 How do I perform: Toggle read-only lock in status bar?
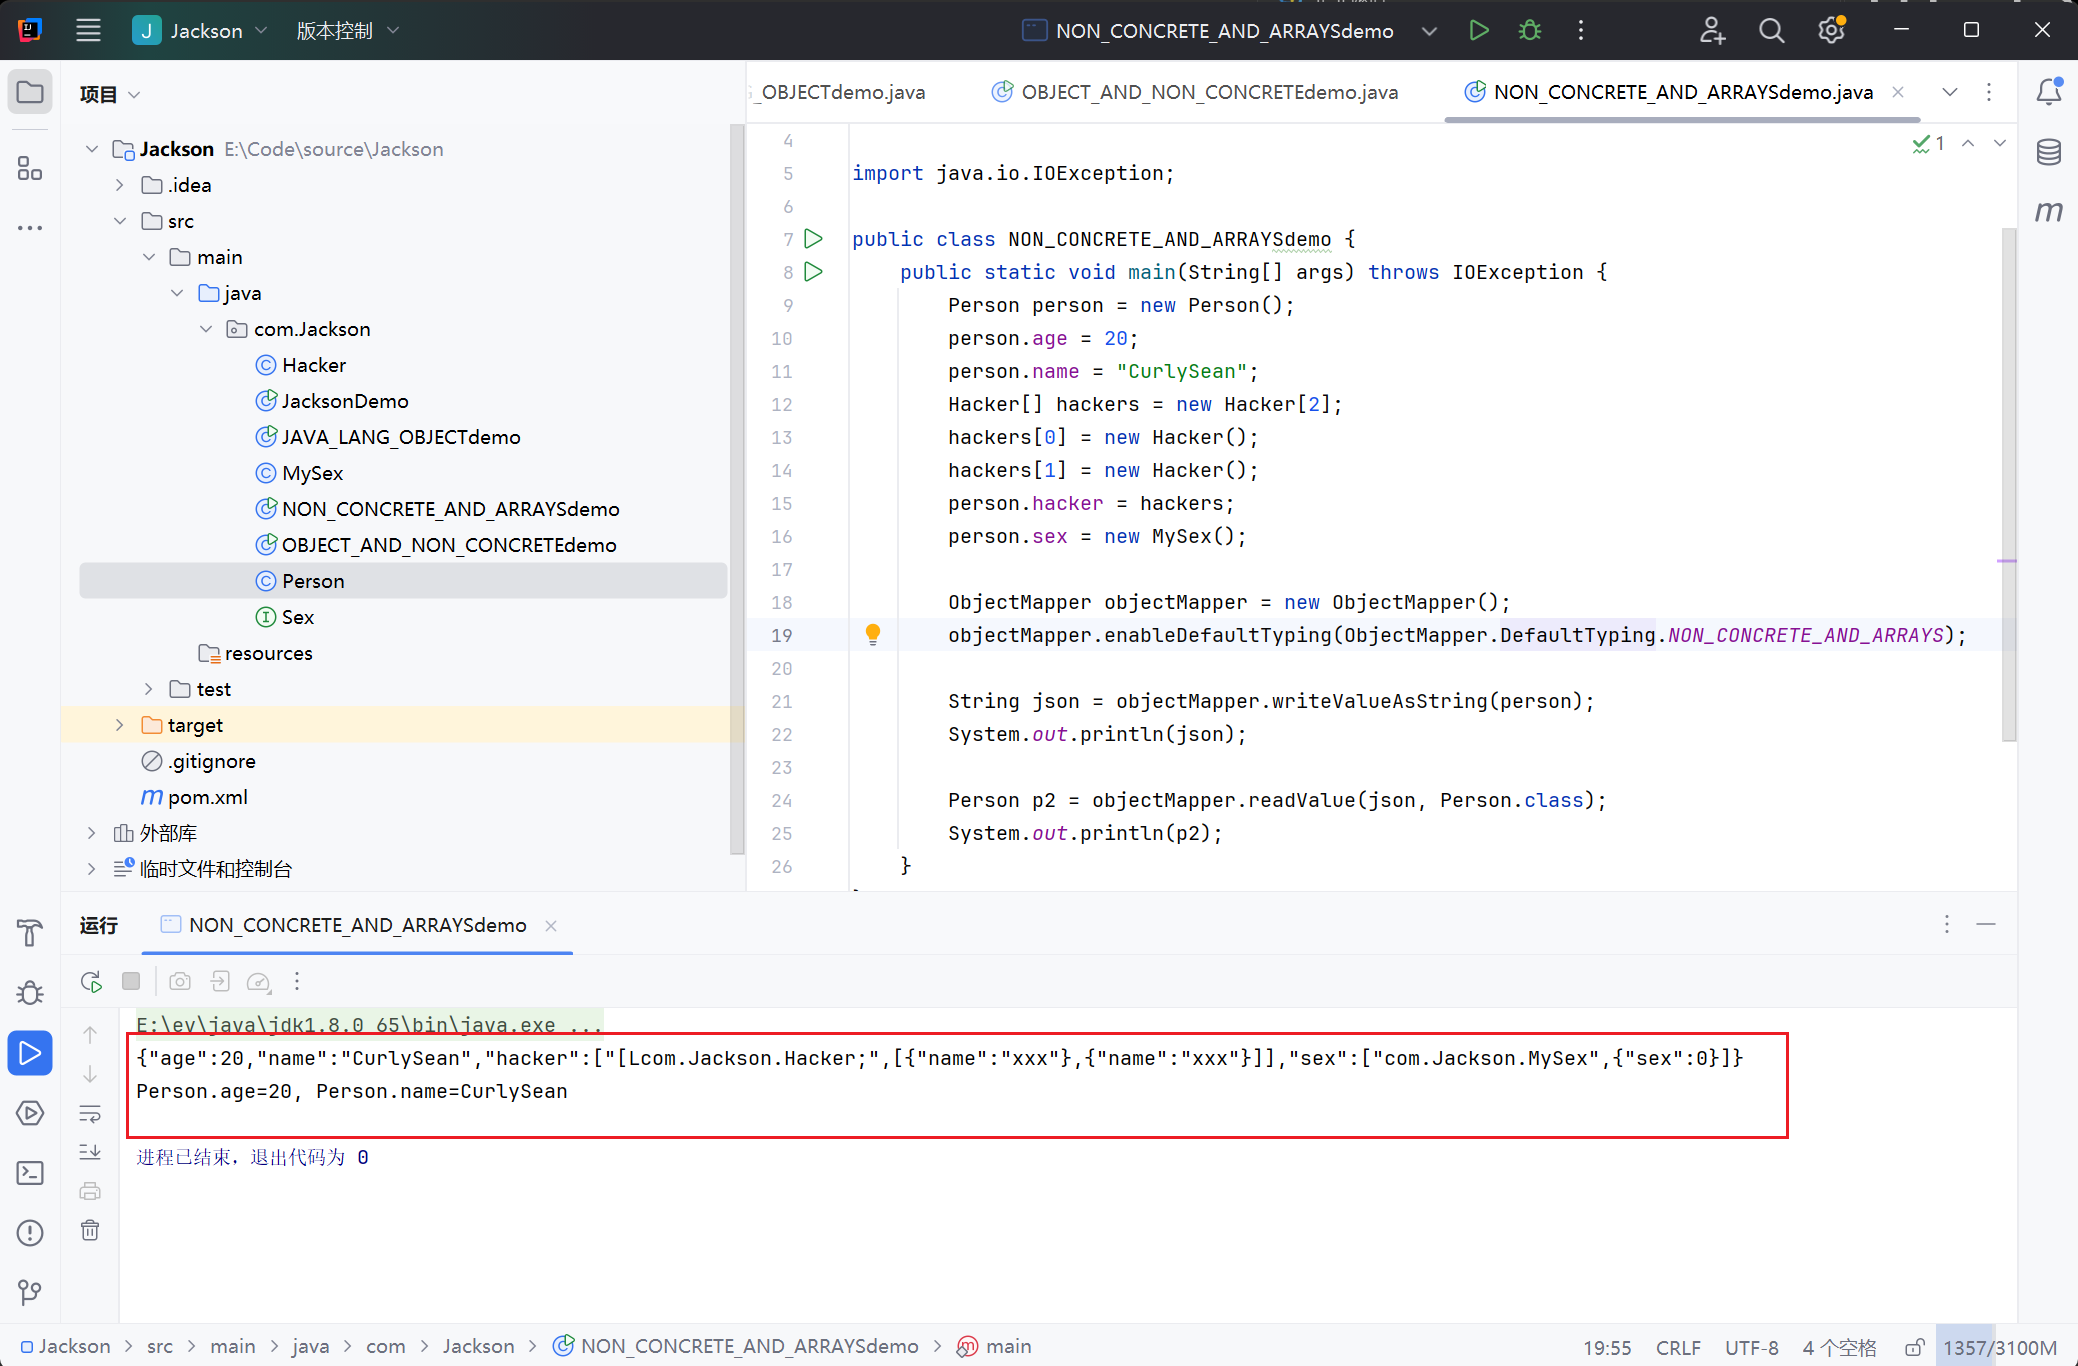pyautogui.click(x=1913, y=1347)
